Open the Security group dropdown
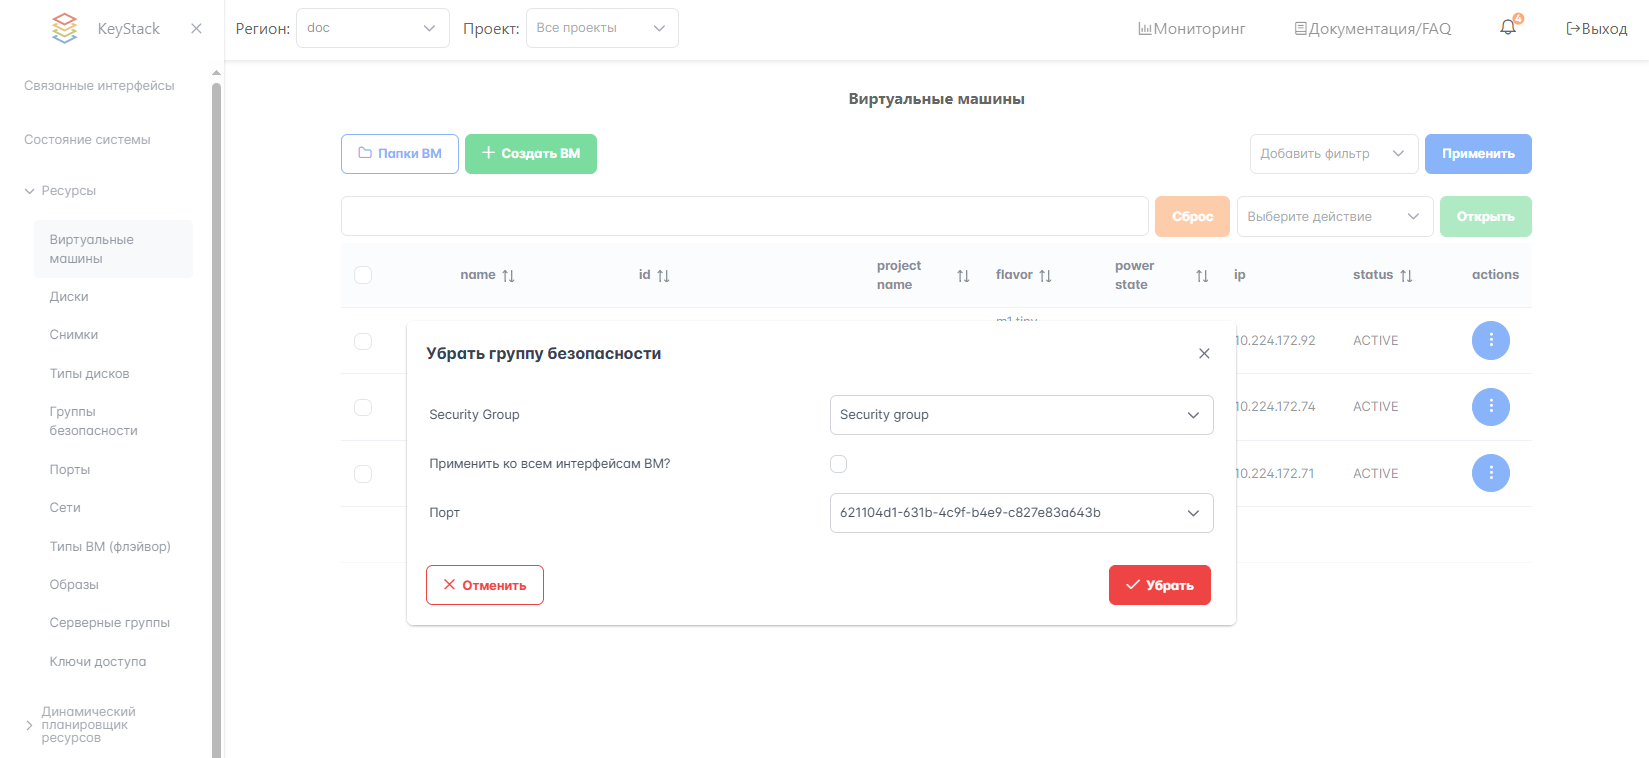This screenshot has width=1649, height=758. (1021, 415)
